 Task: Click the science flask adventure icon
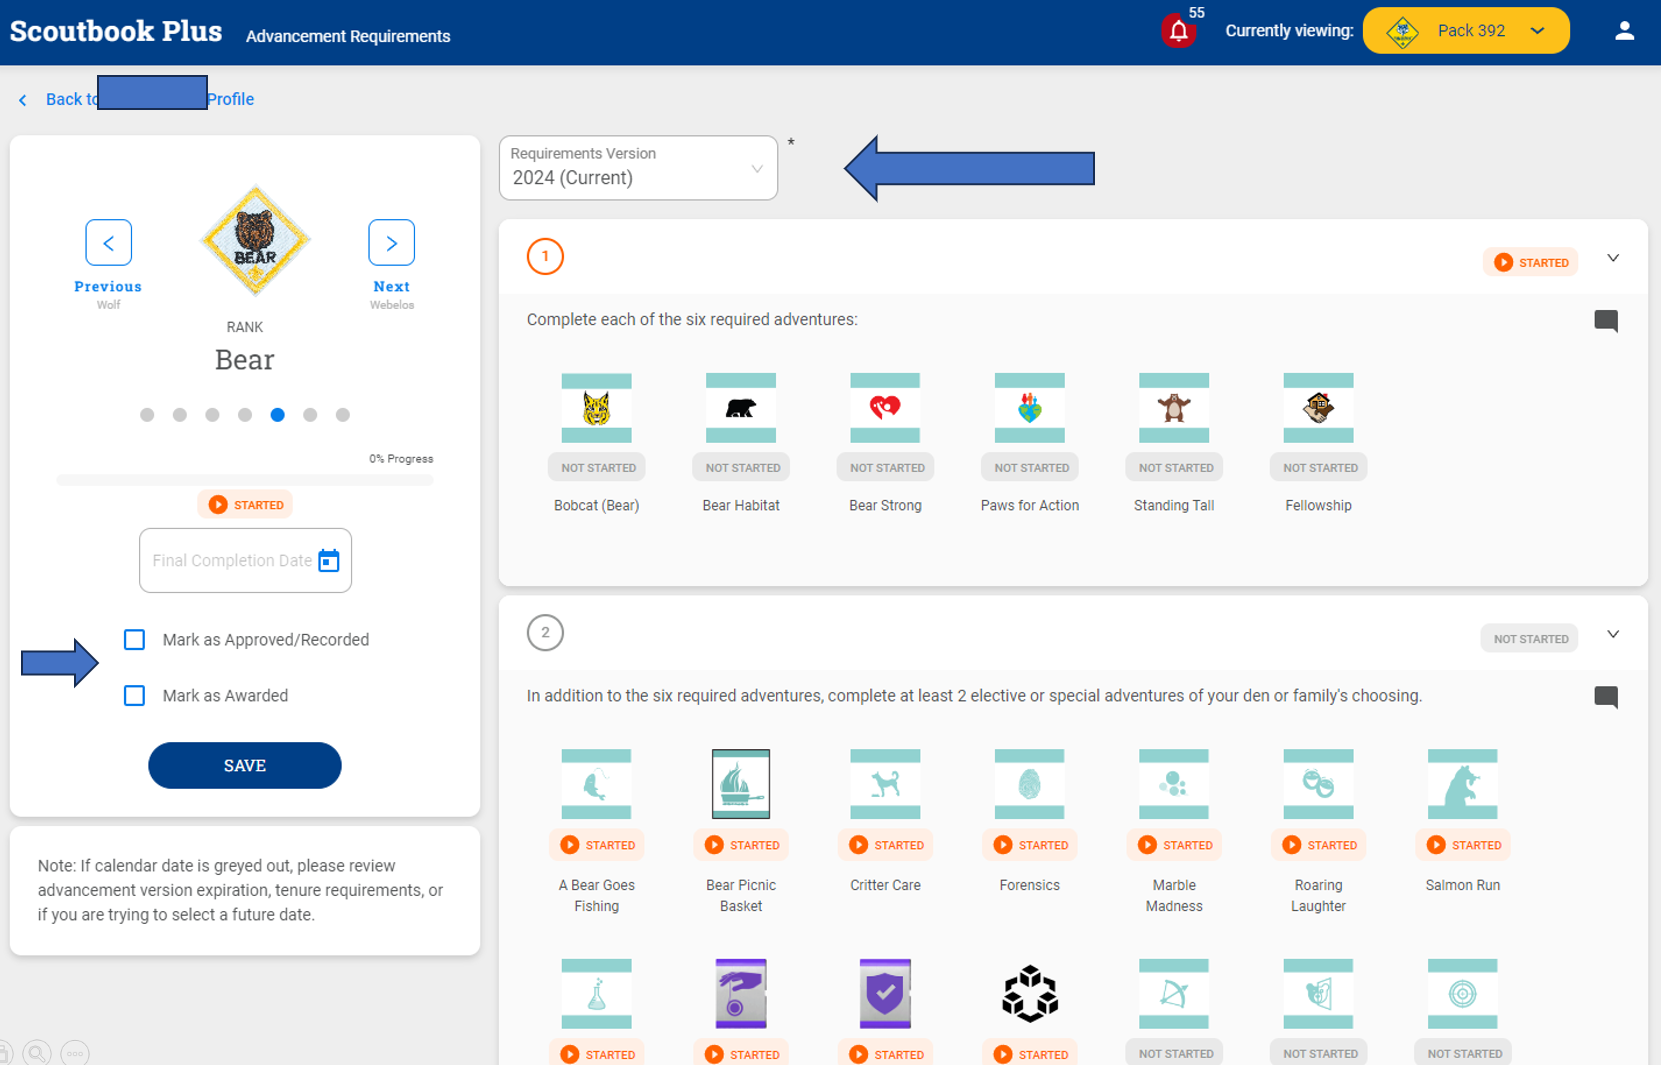tap(598, 995)
